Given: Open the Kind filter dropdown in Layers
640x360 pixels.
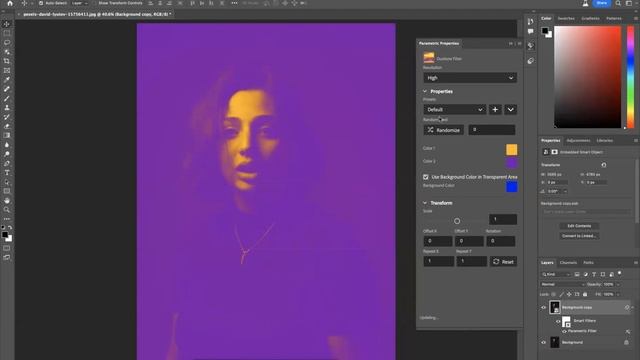Looking at the screenshot, I should click(x=556, y=274).
